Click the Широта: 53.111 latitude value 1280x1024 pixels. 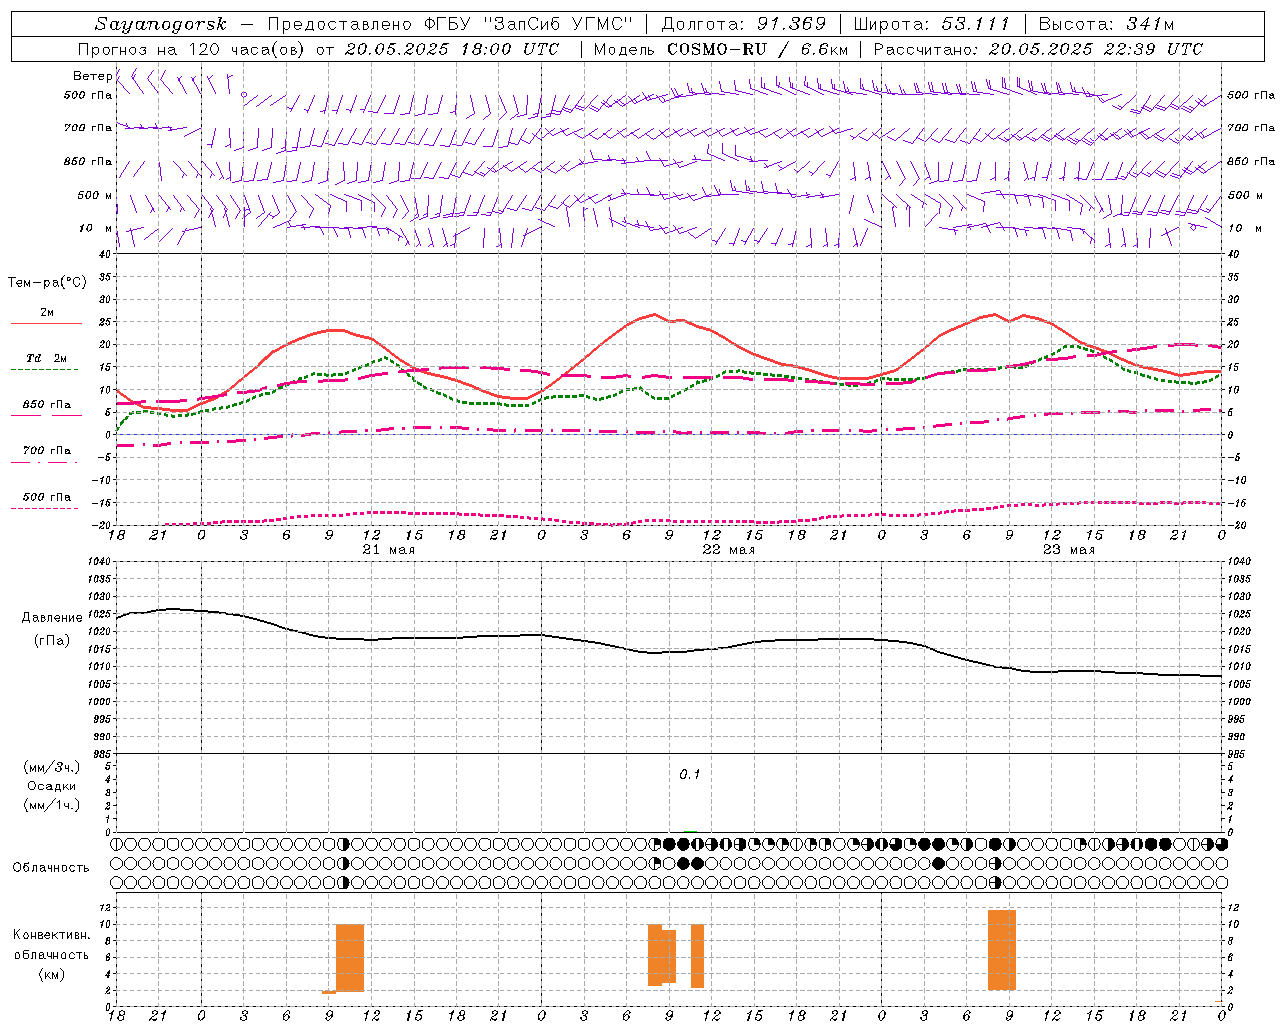[932, 24]
